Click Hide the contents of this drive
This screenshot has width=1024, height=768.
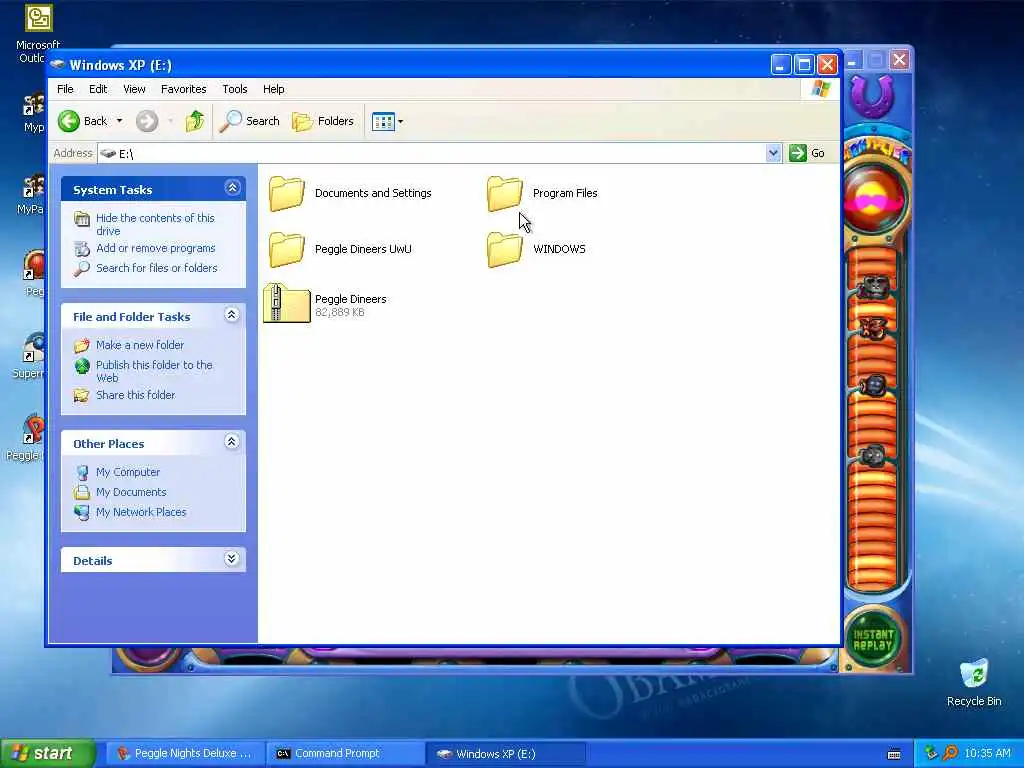[x=155, y=224]
